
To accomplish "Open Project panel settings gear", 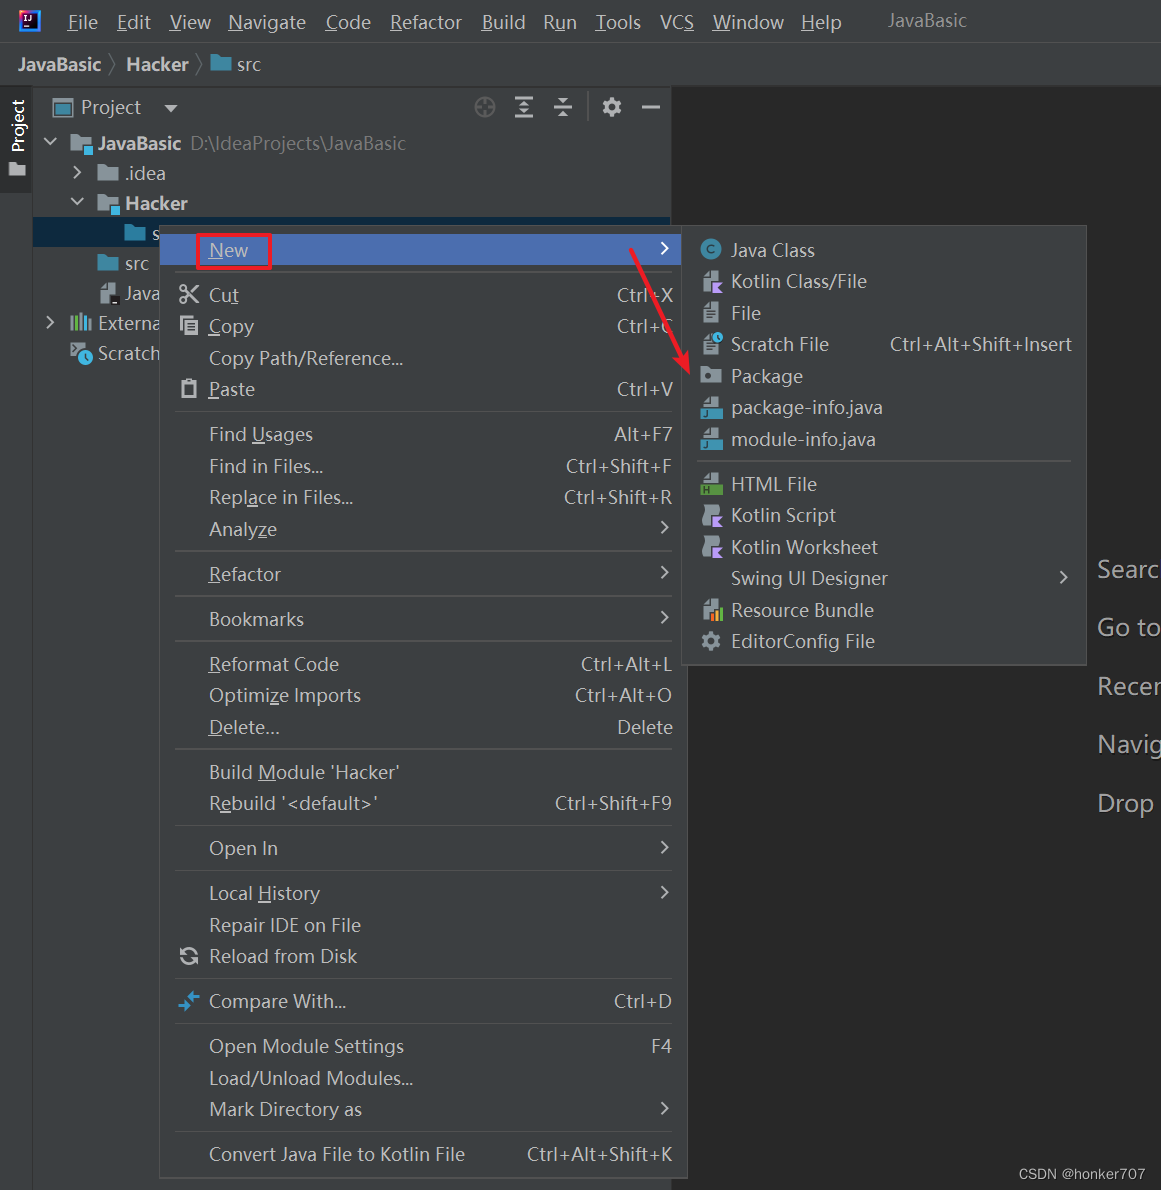I will click(x=612, y=108).
